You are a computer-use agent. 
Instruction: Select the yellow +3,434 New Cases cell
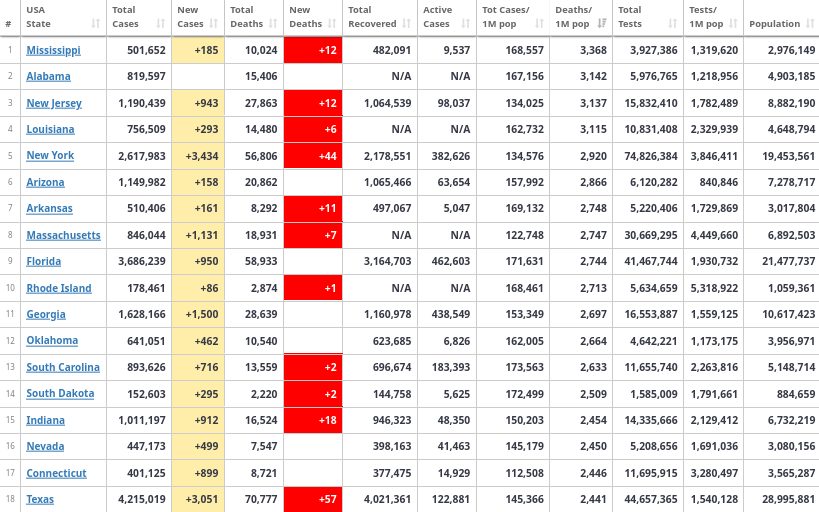[x=198, y=156]
